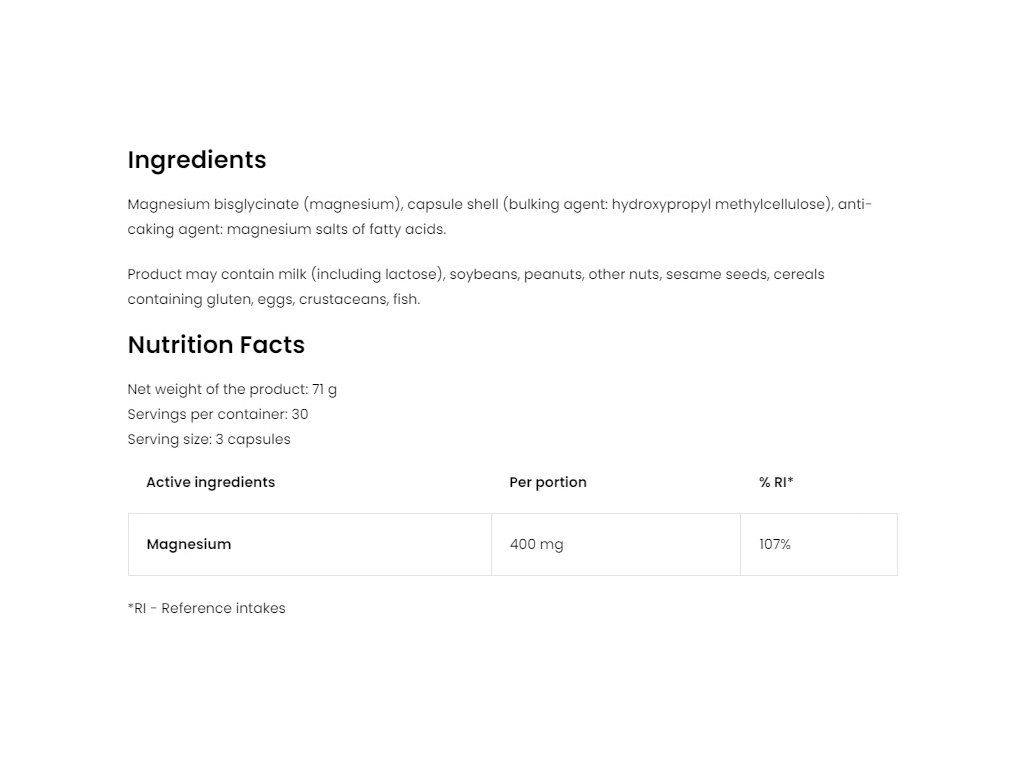Click the Net weight of the product line

coord(232,389)
